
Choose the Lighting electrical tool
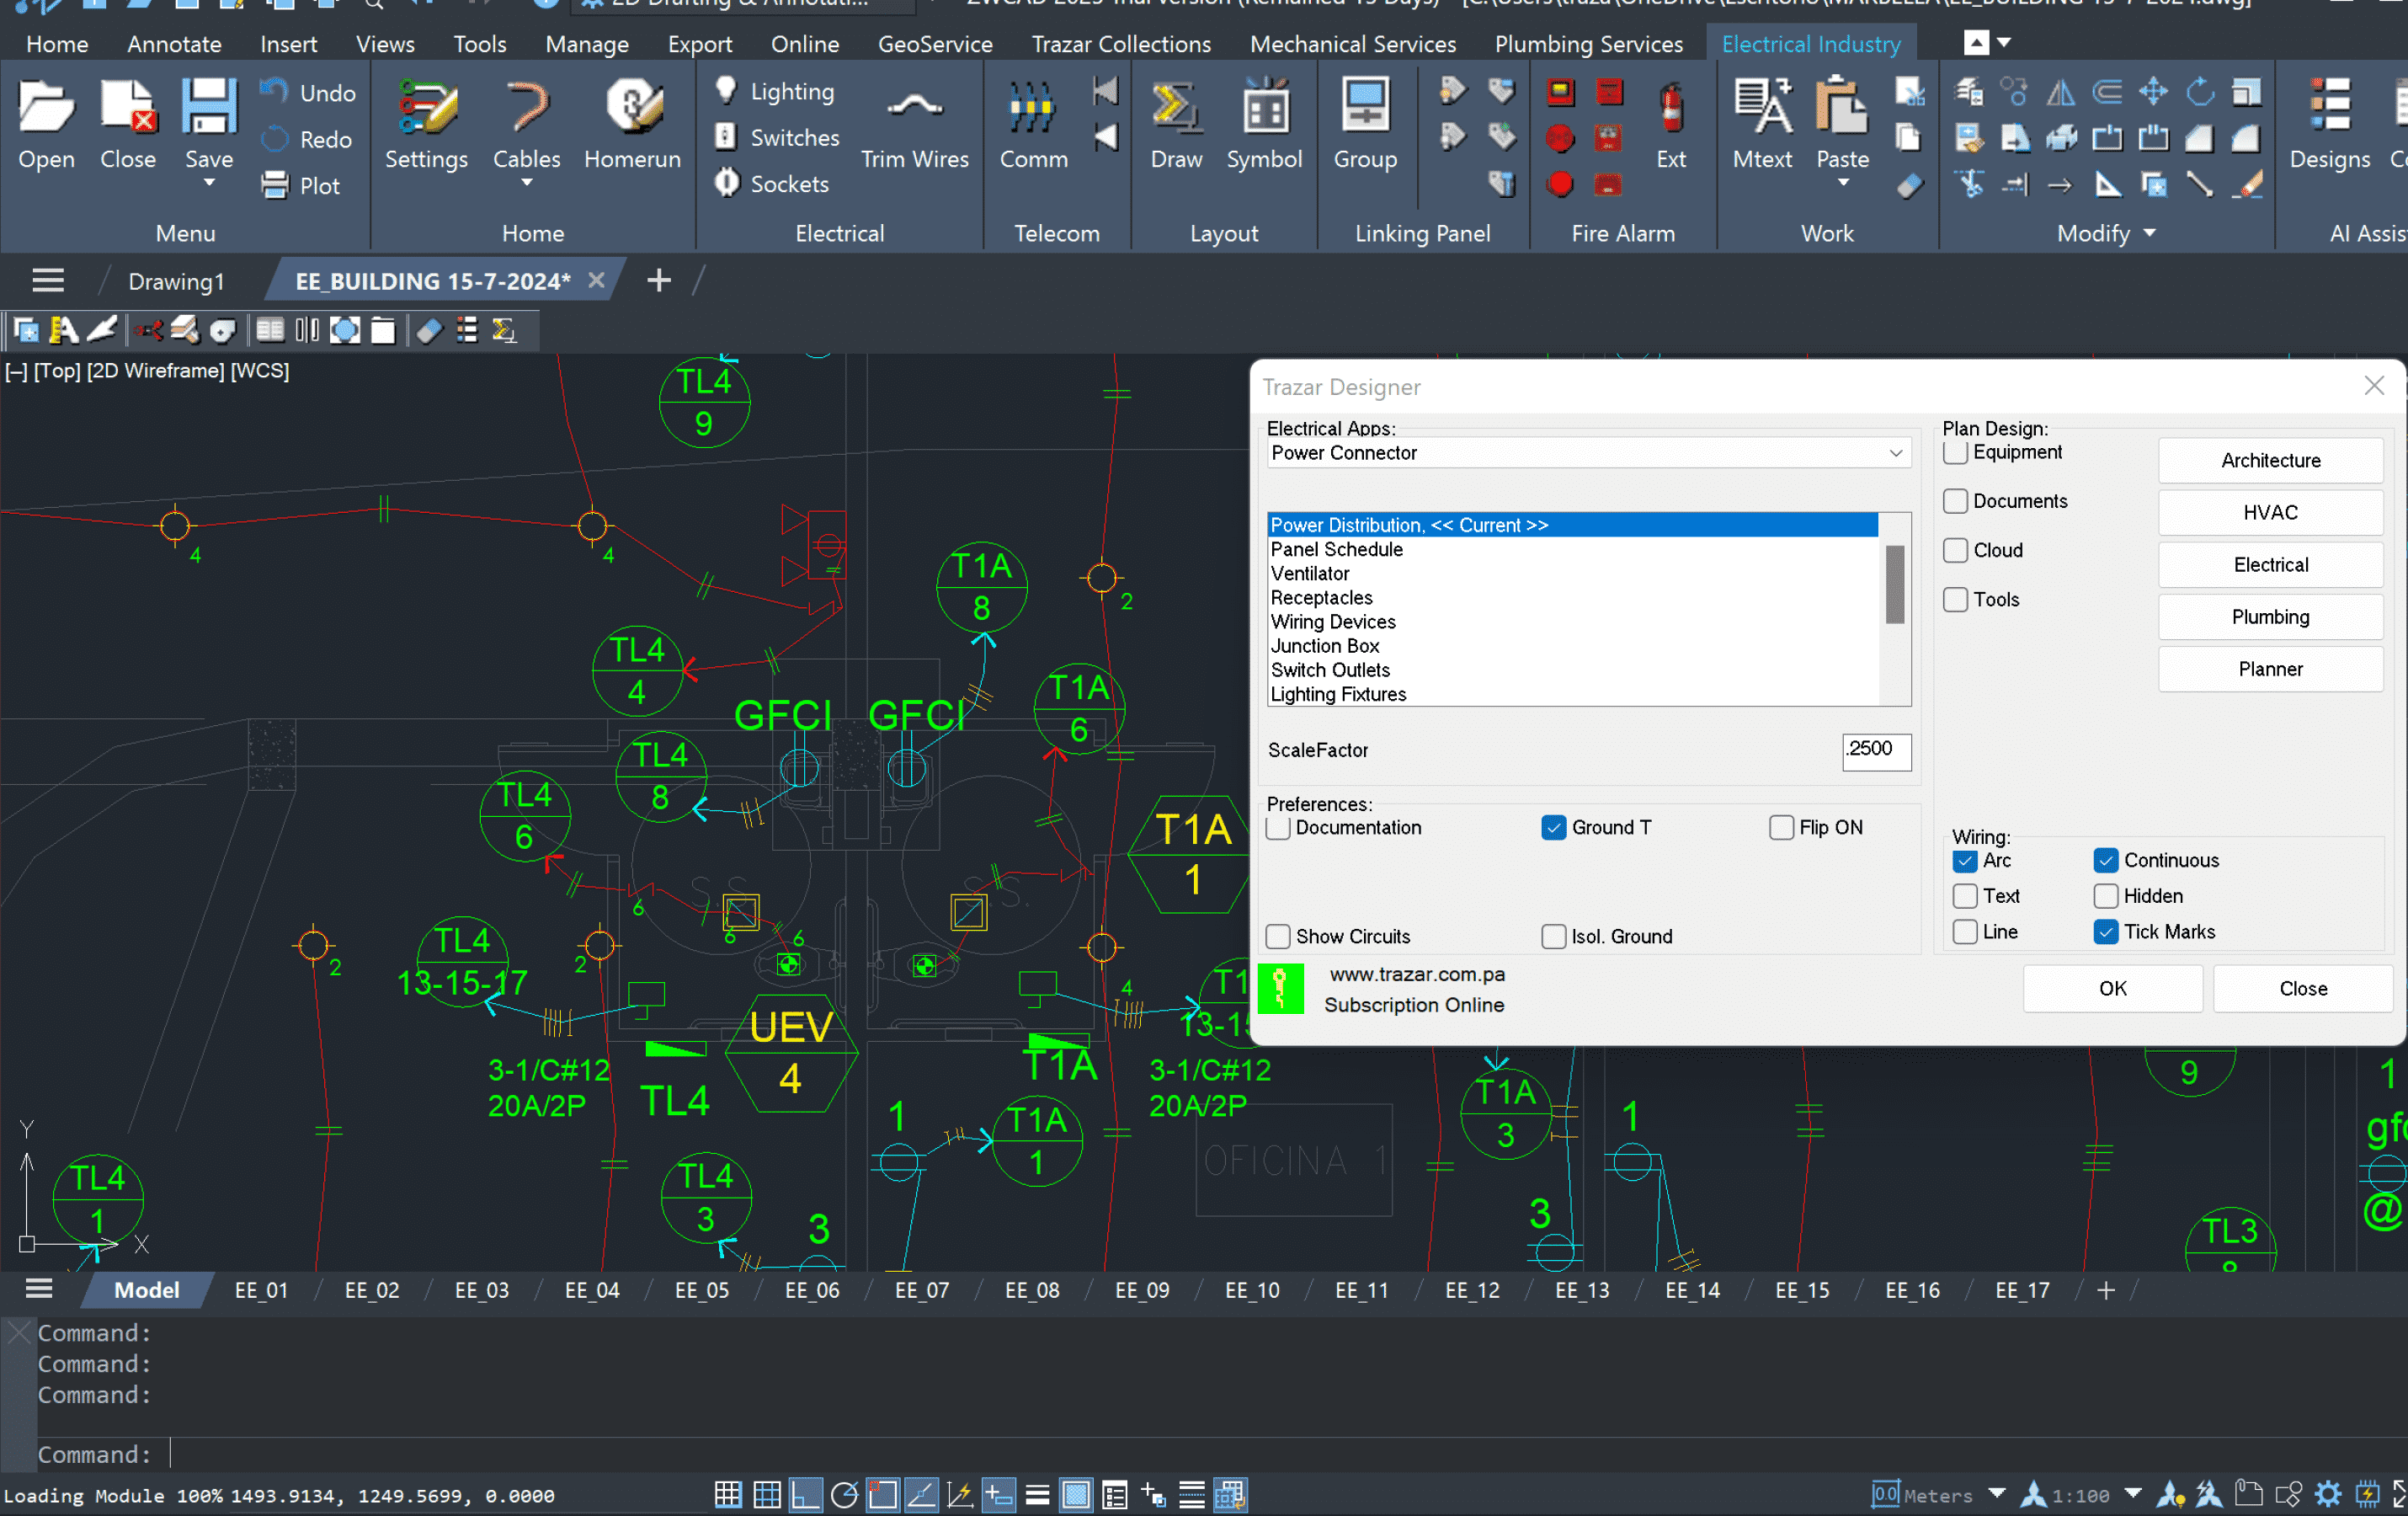(x=775, y=91)
